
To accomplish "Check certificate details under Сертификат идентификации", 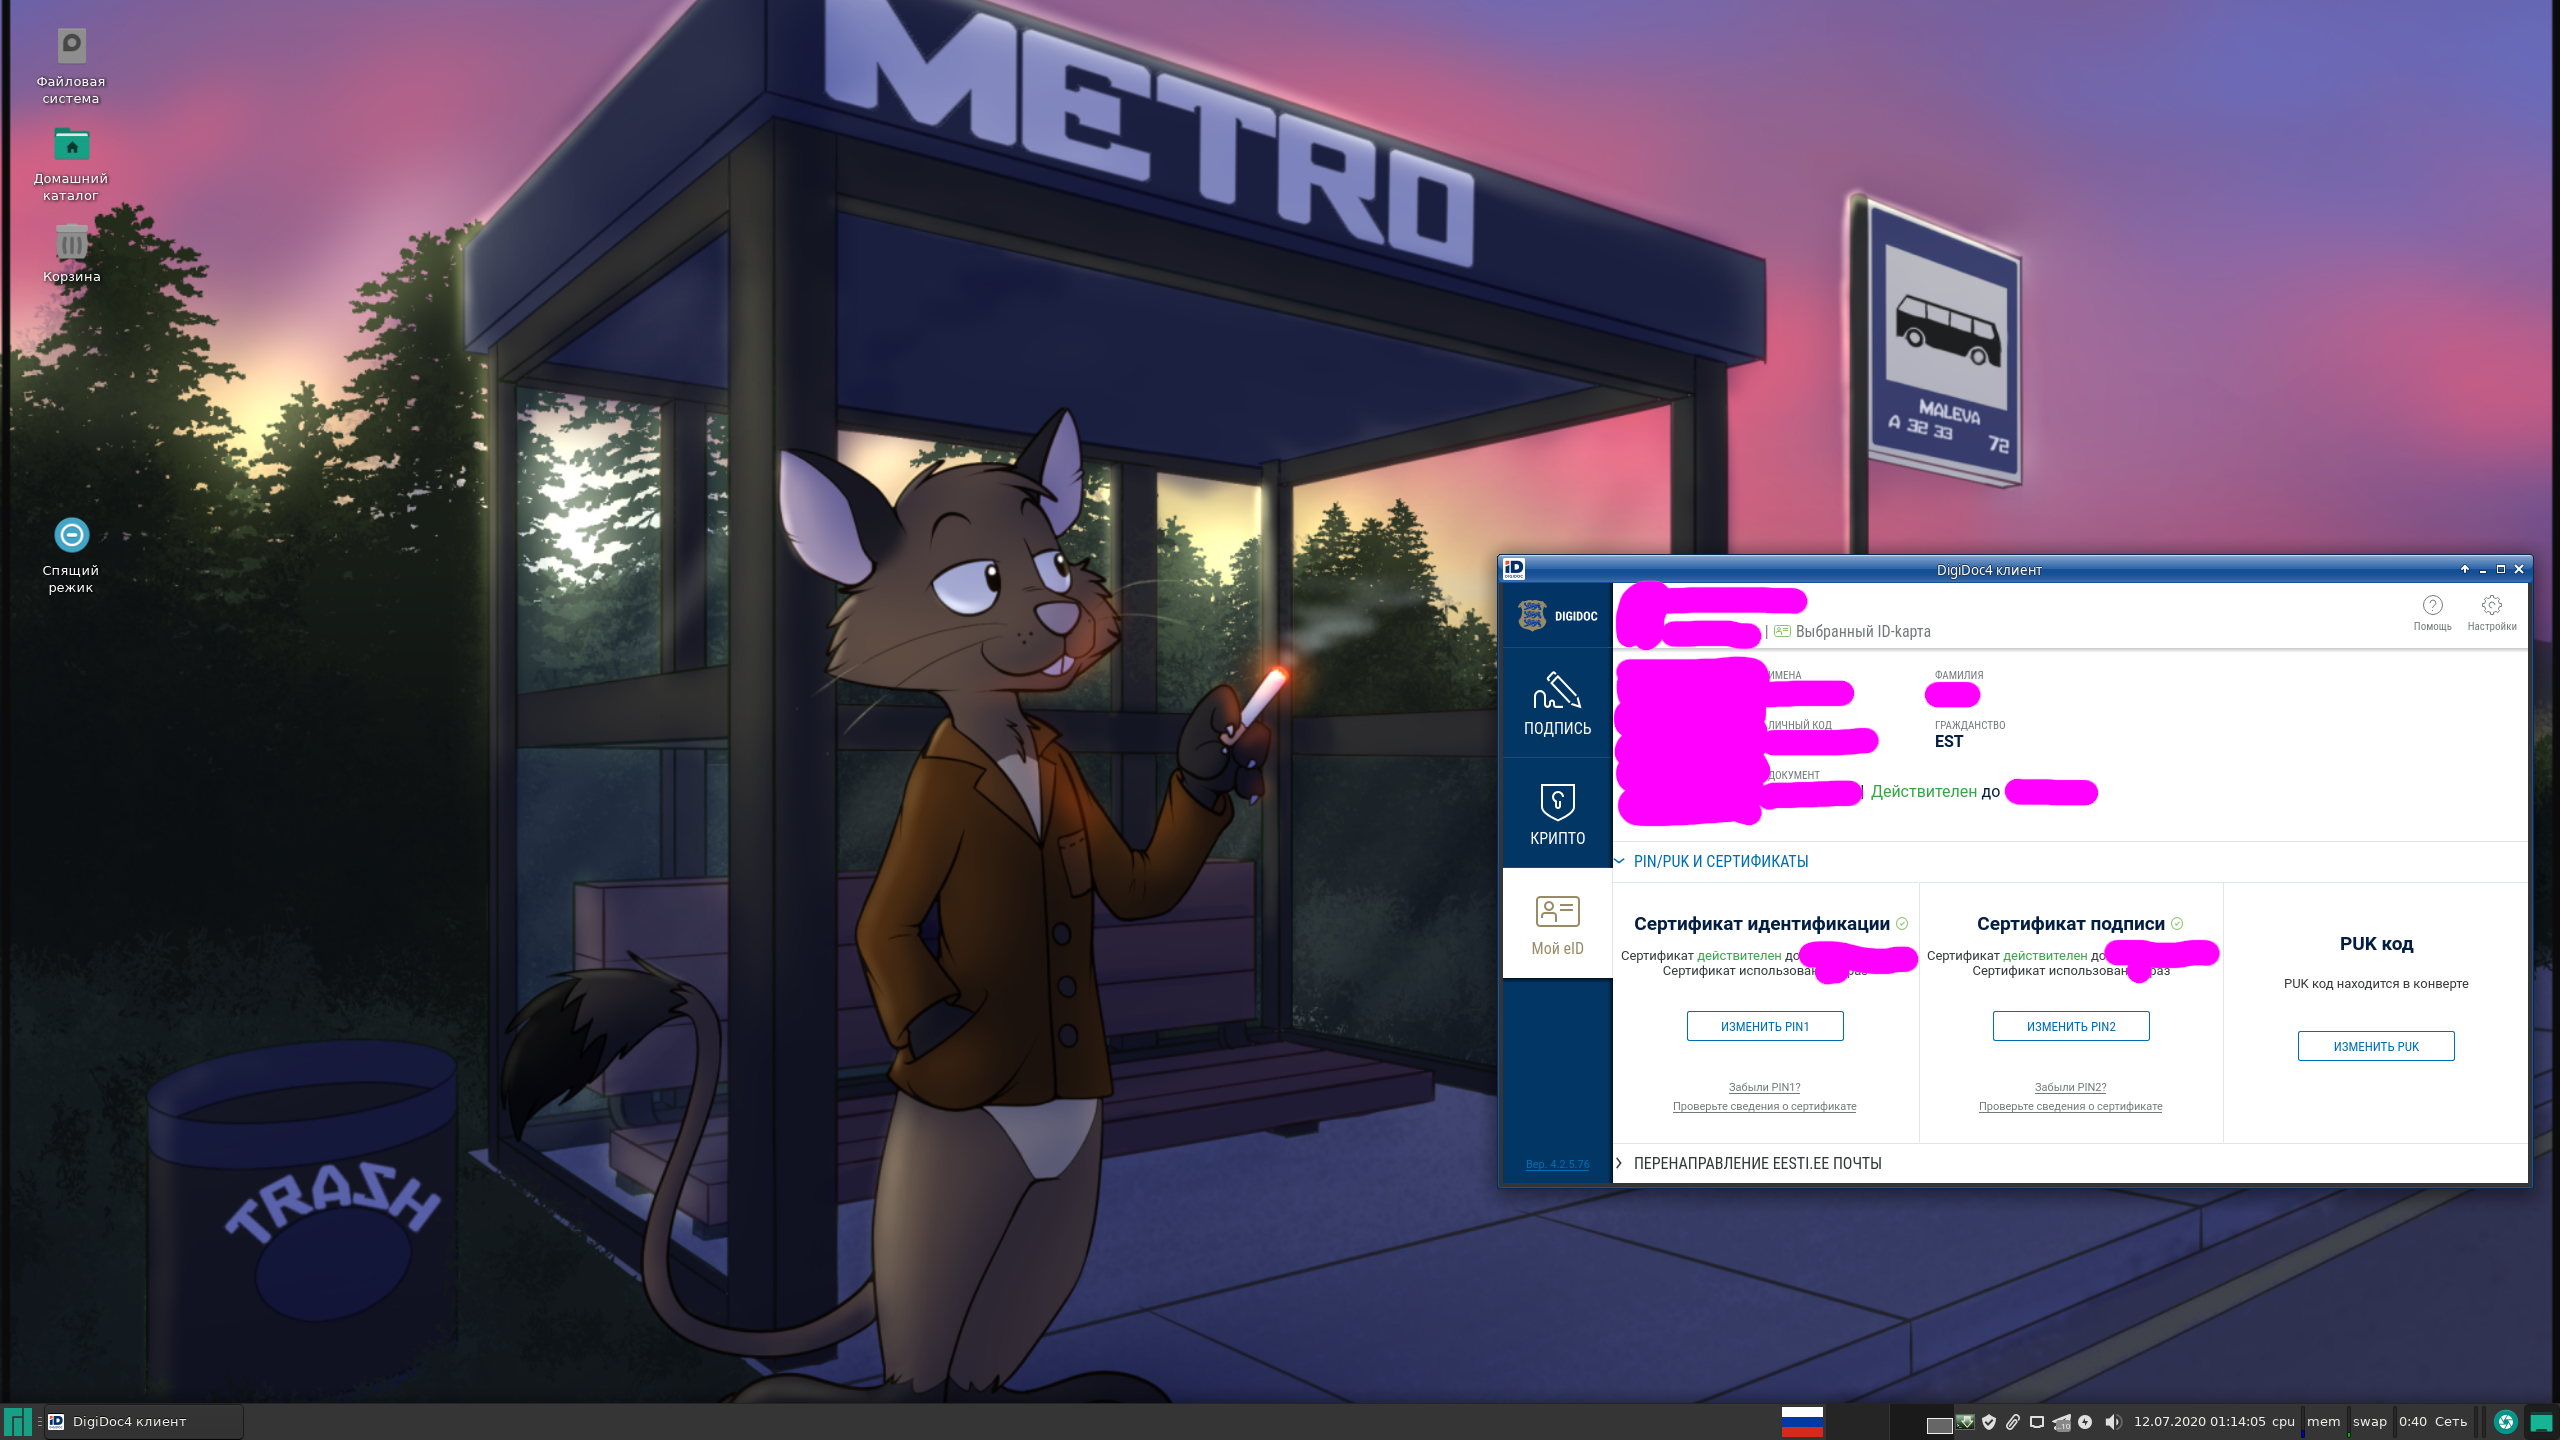I will [1764, 1106].
